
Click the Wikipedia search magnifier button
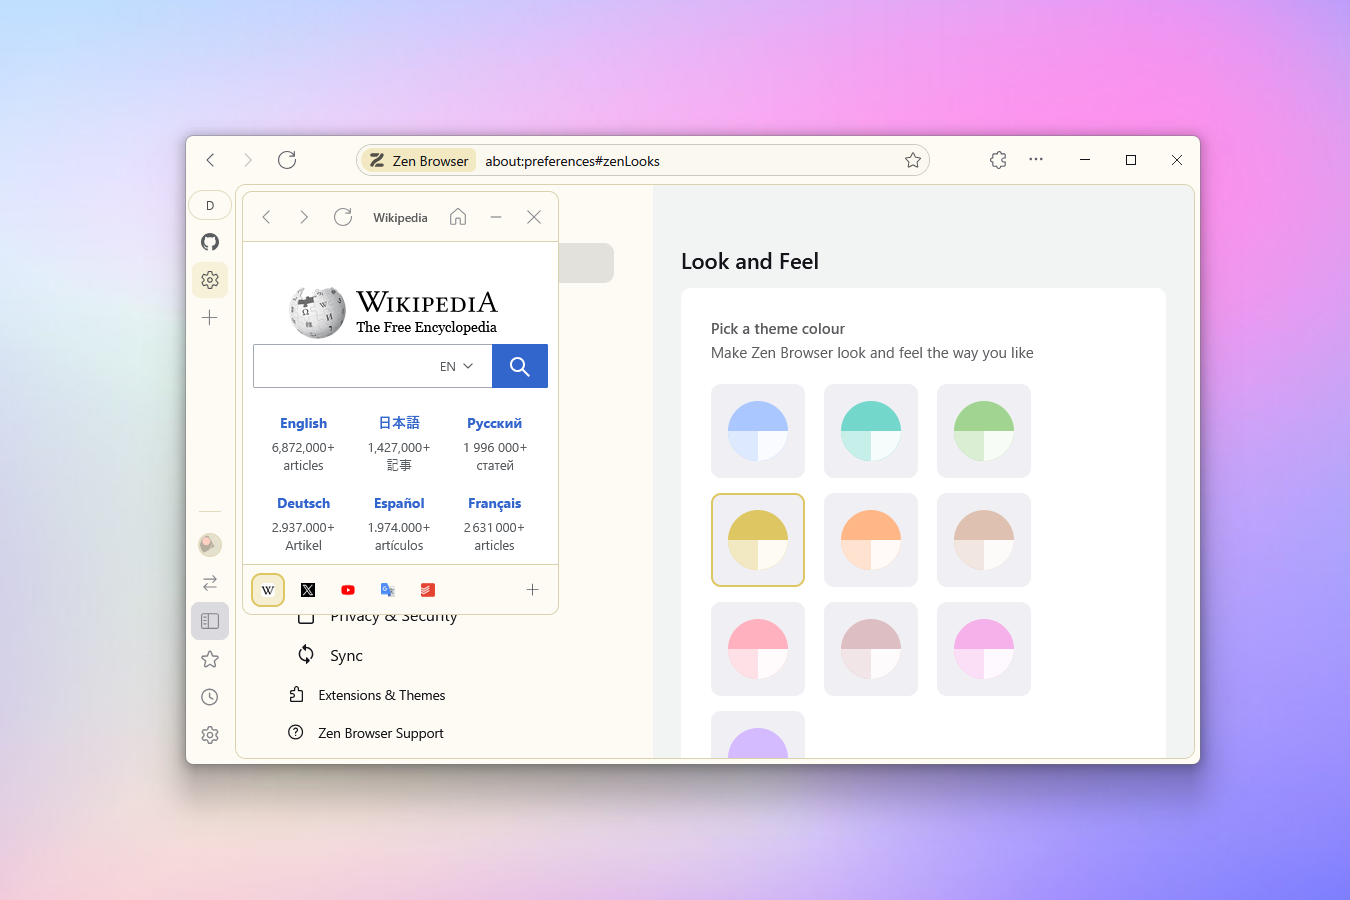click(x=519, y=366)
